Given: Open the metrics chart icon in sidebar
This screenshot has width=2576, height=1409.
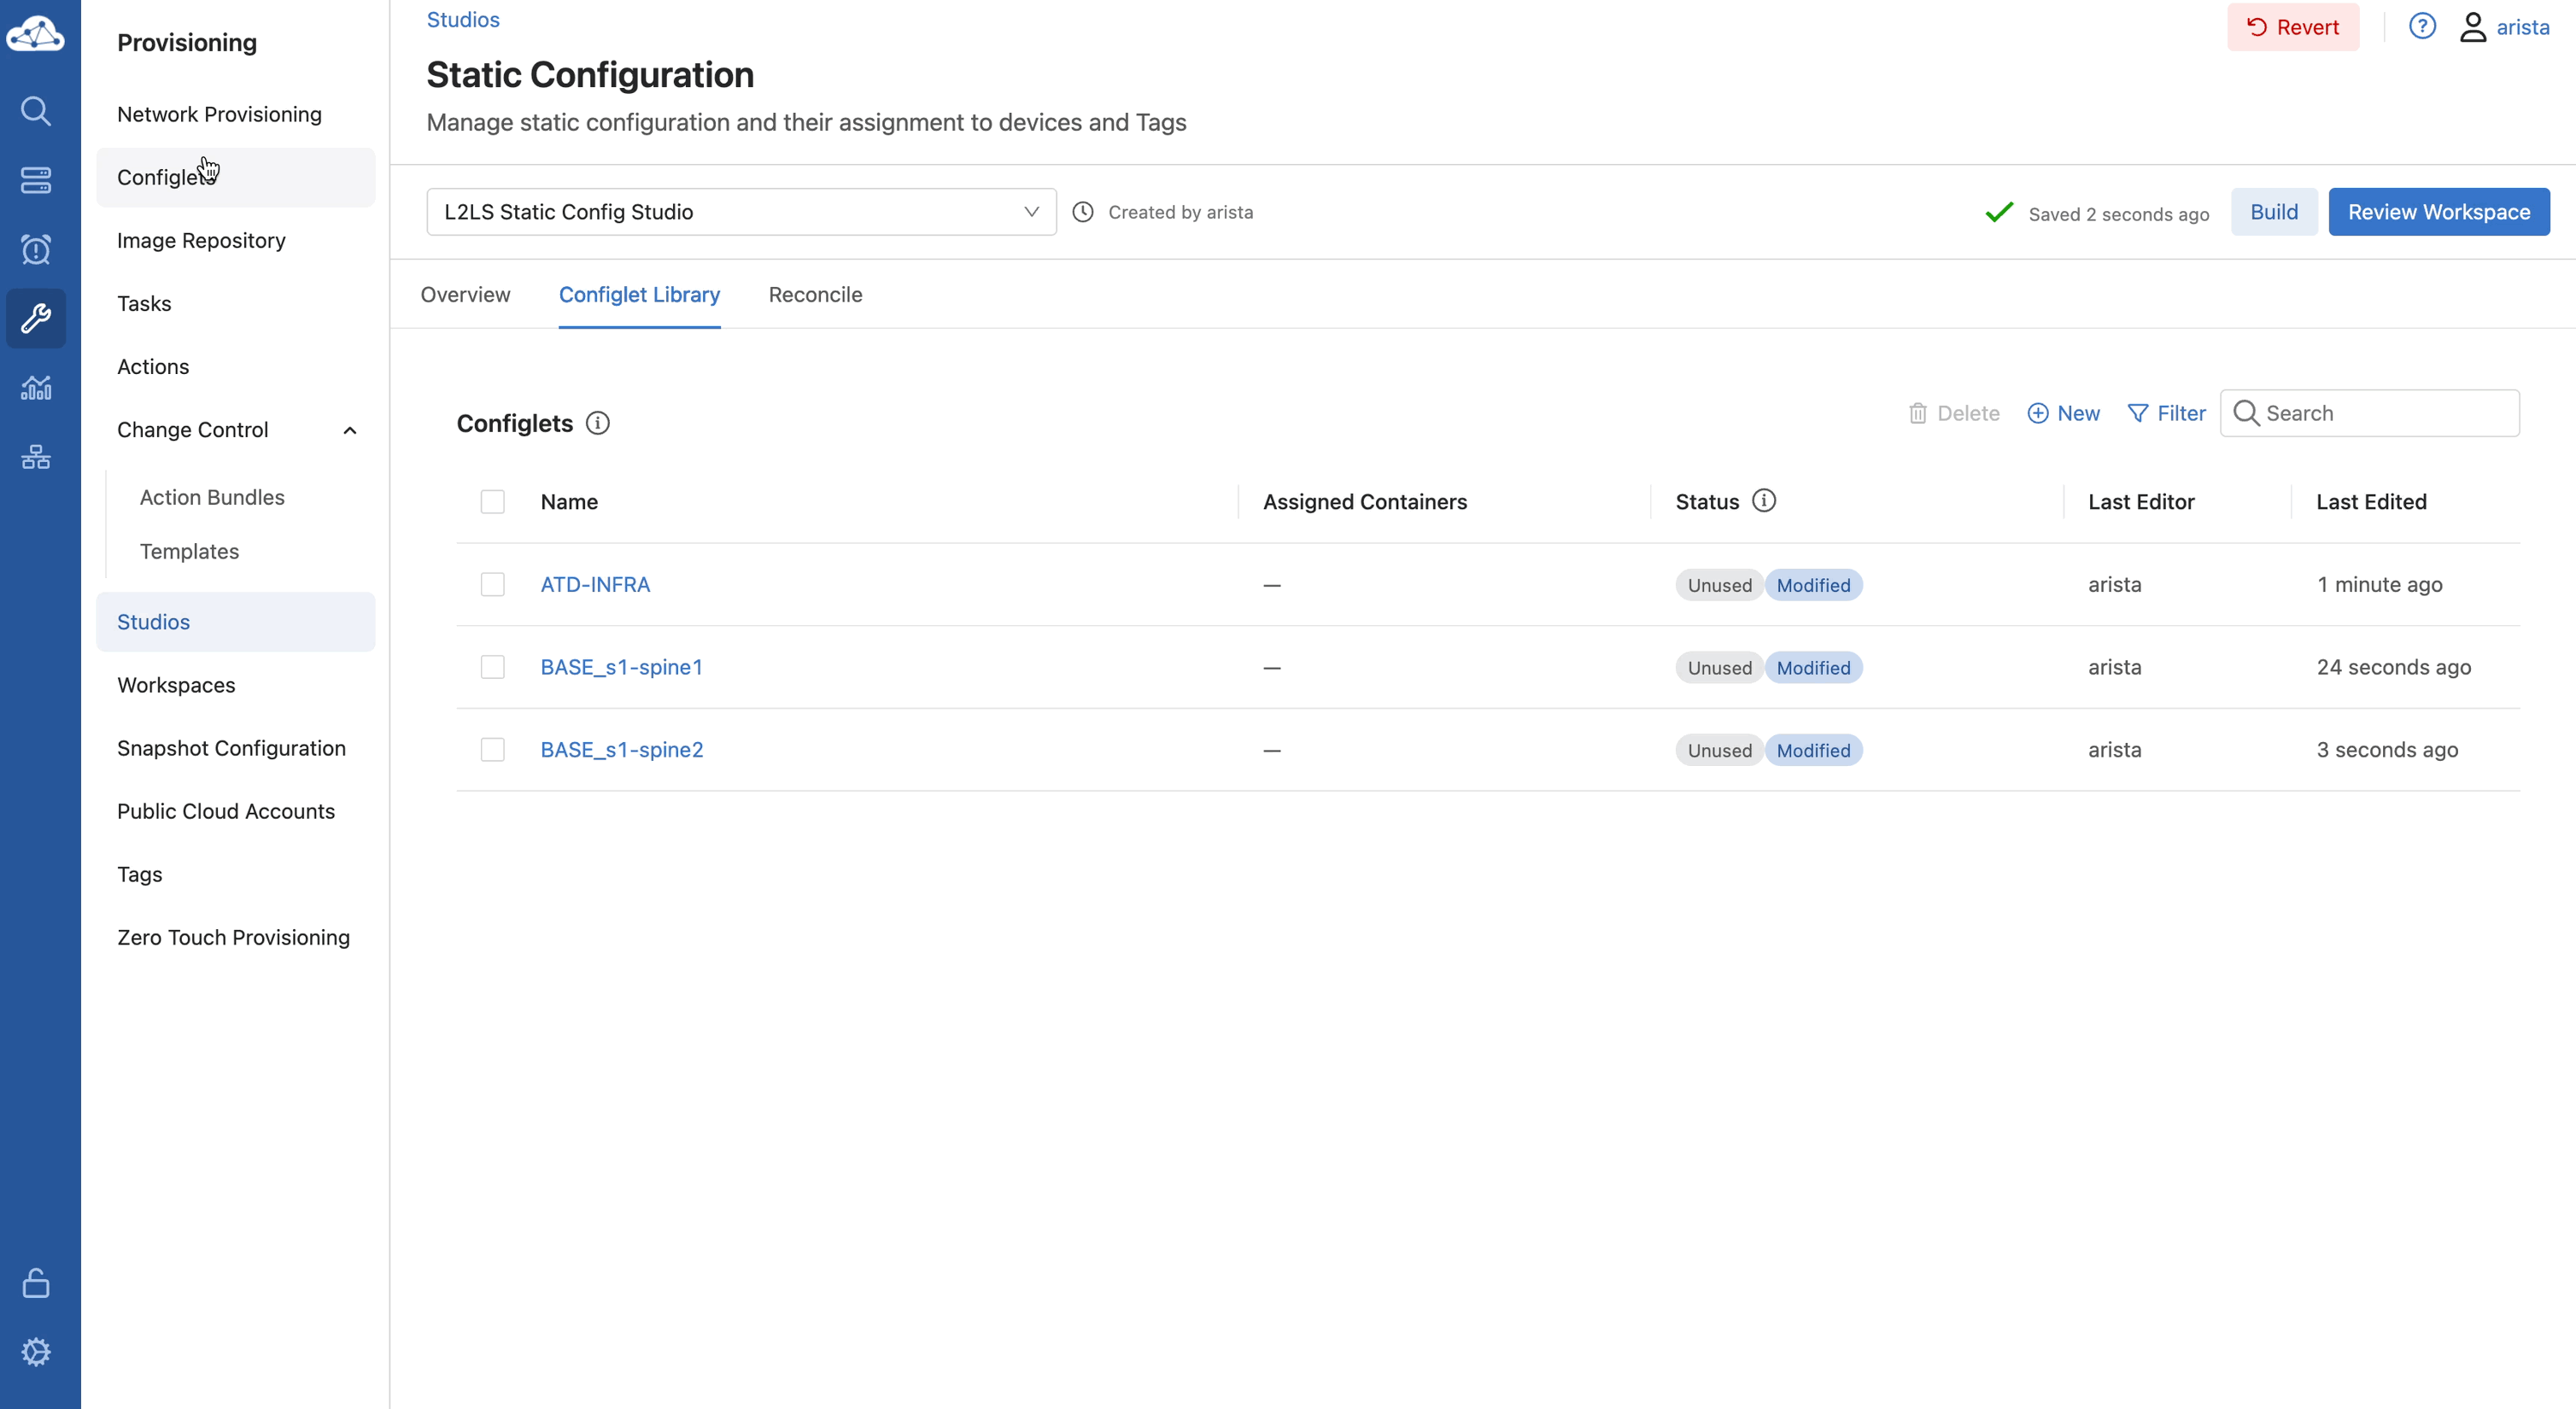Looking at the screenshot, I should pos(36,387).
